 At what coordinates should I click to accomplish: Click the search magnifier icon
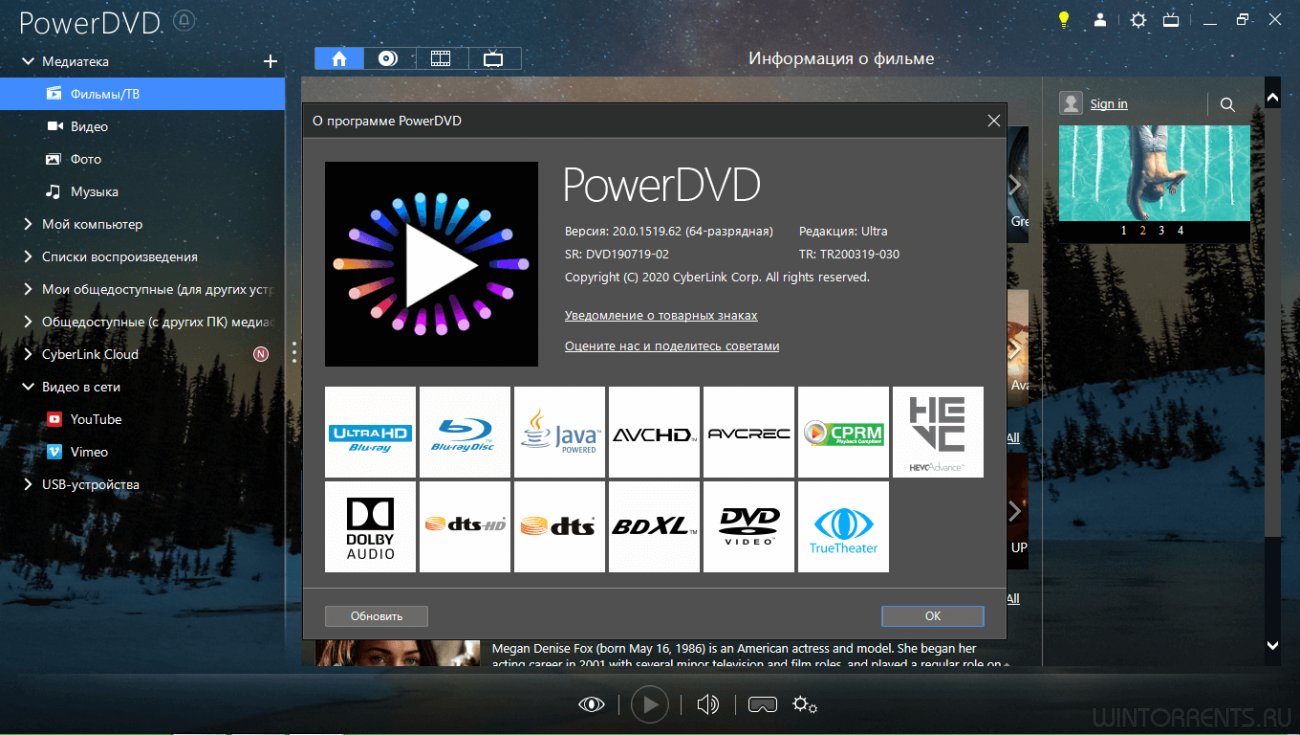(x=1228, y=104)
